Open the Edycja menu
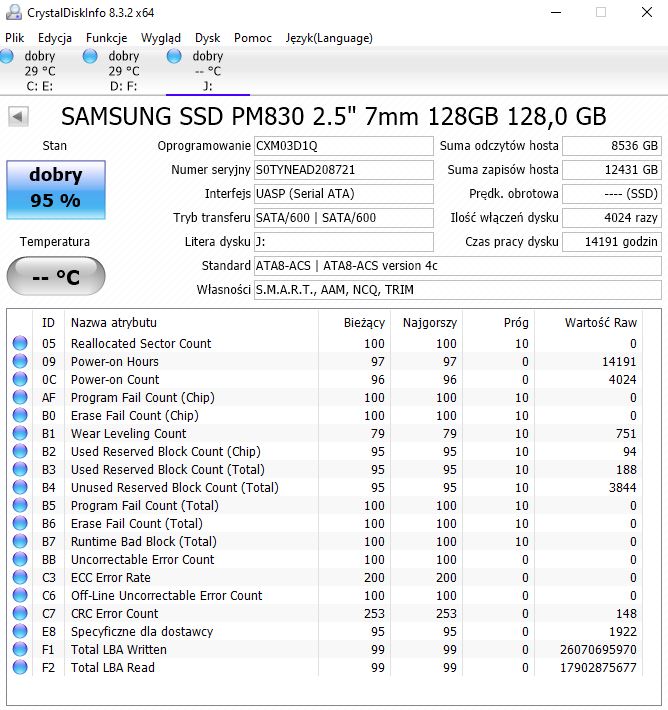 (x=55, y=38)
